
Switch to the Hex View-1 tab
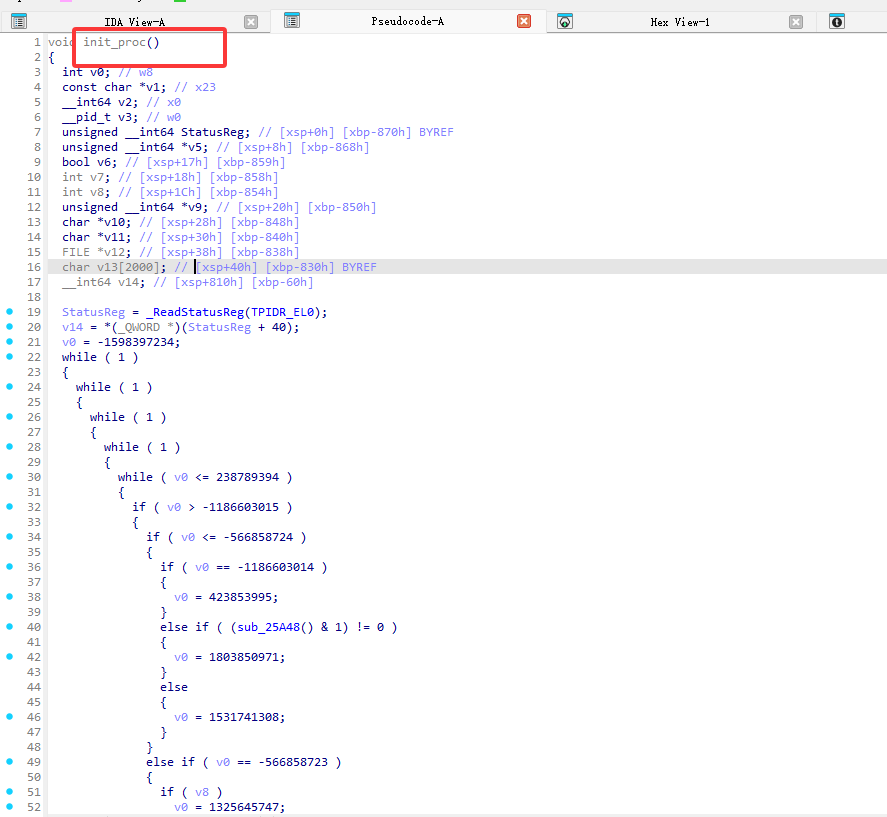click(679, 22)
